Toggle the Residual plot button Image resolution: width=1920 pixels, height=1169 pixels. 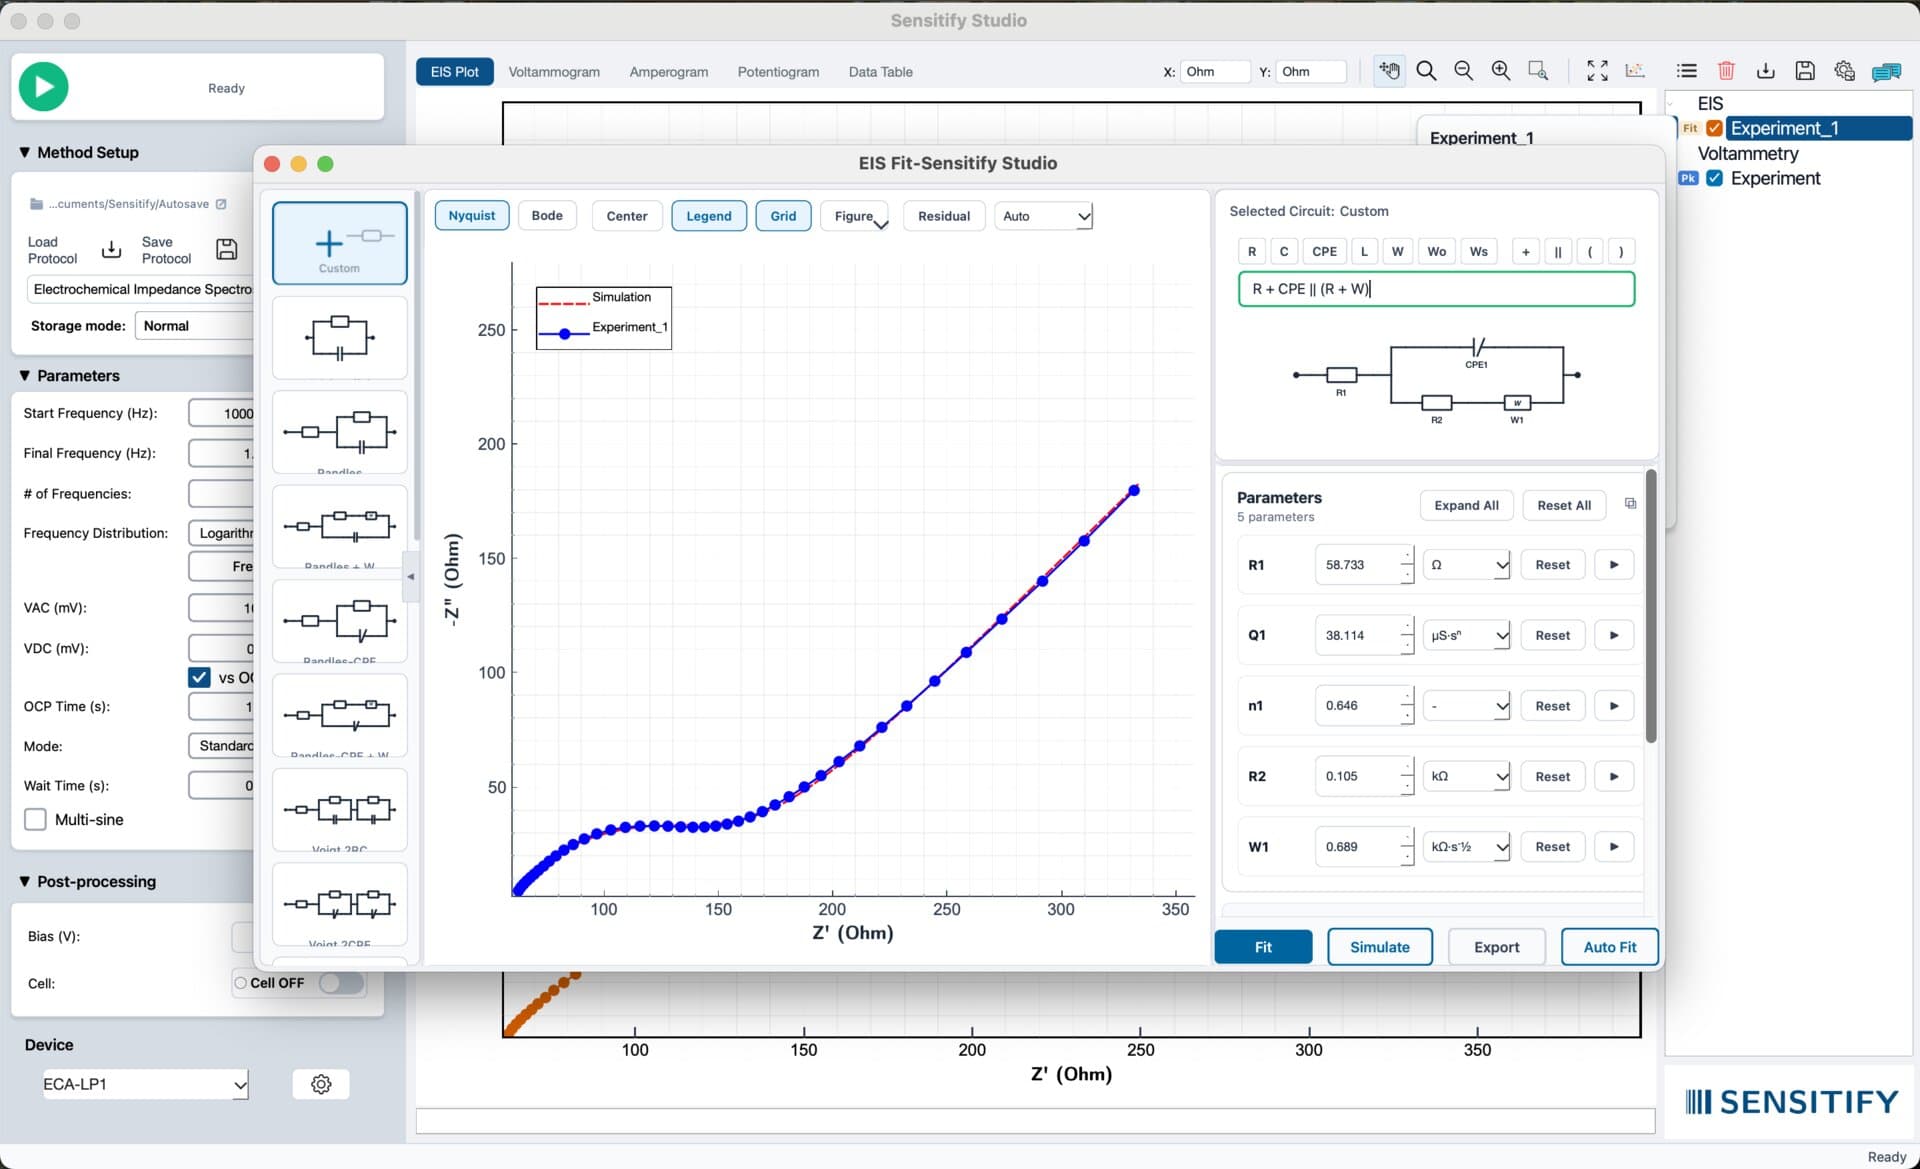pyautogui.click(x=944, y=216)
